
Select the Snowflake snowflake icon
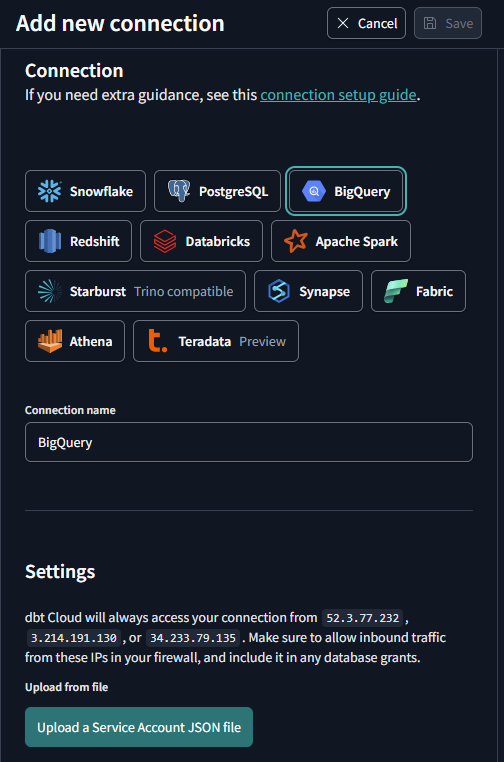pyautogui.click(x=50, y=191)
